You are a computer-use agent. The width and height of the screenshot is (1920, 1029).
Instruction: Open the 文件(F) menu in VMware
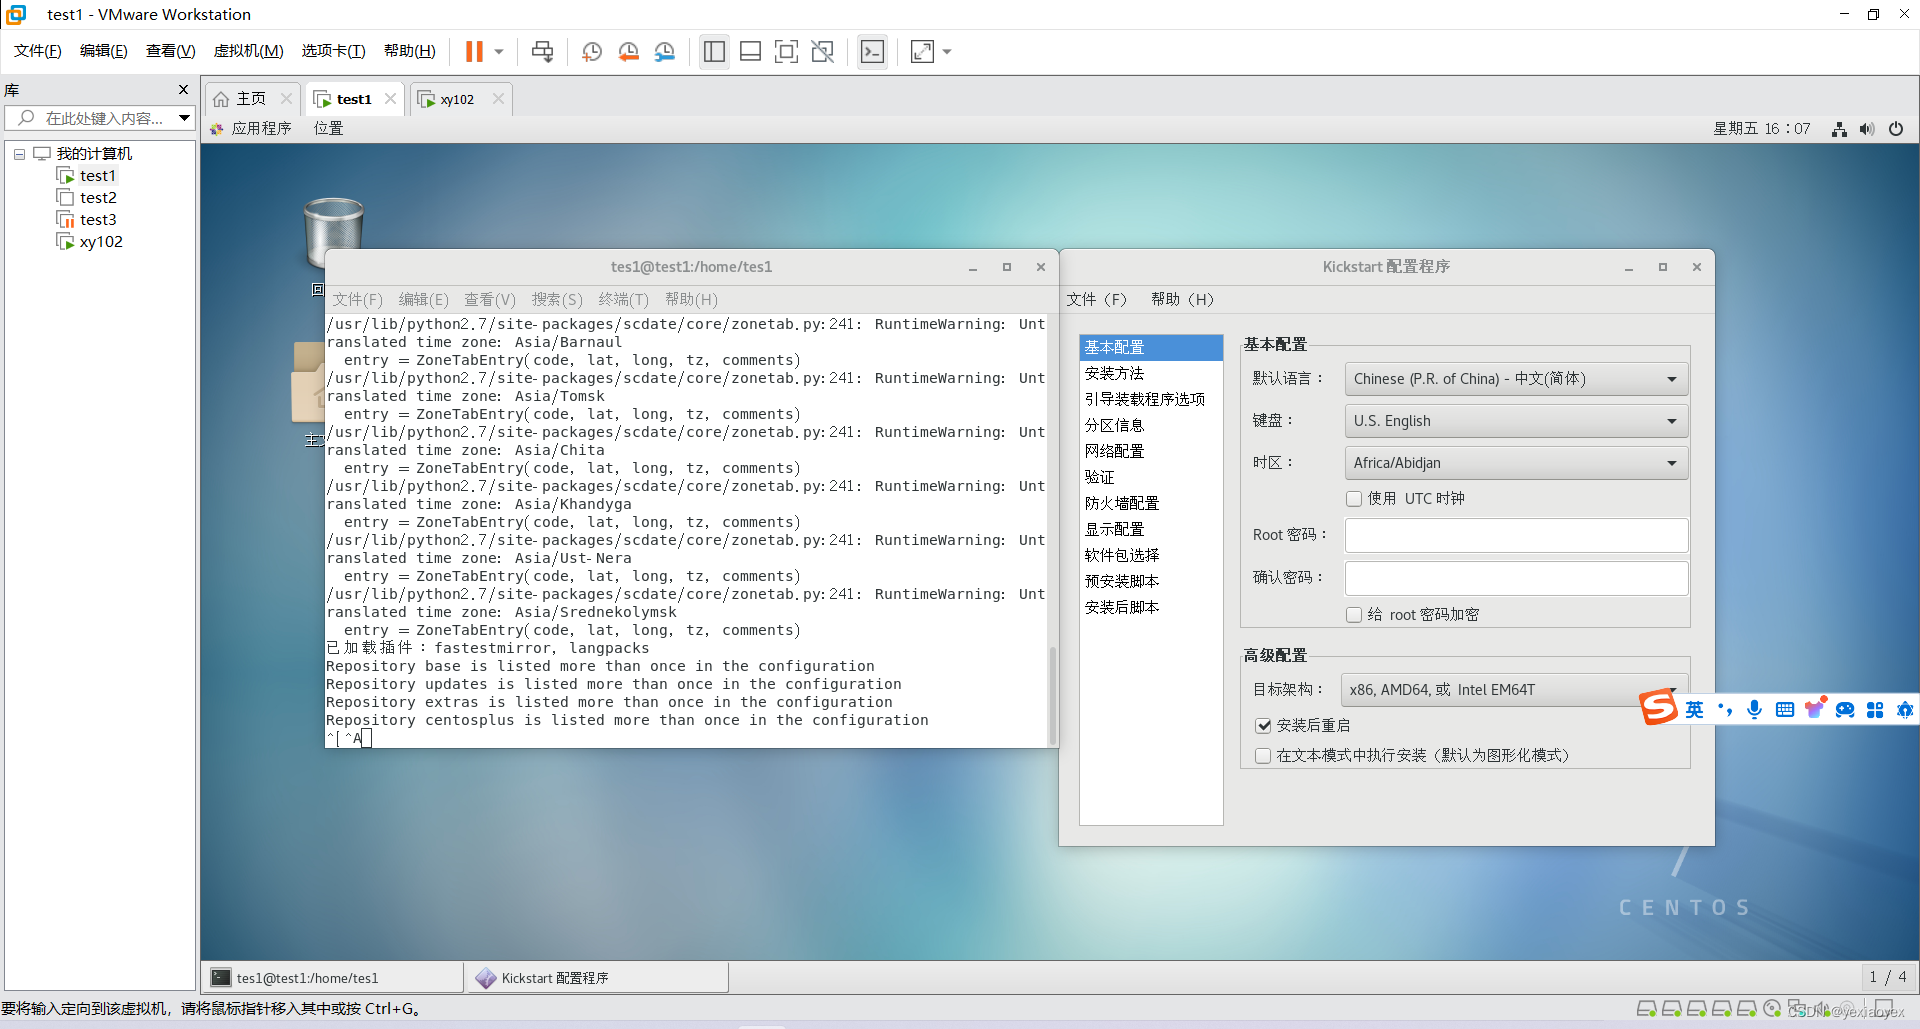tap(38, 51)
